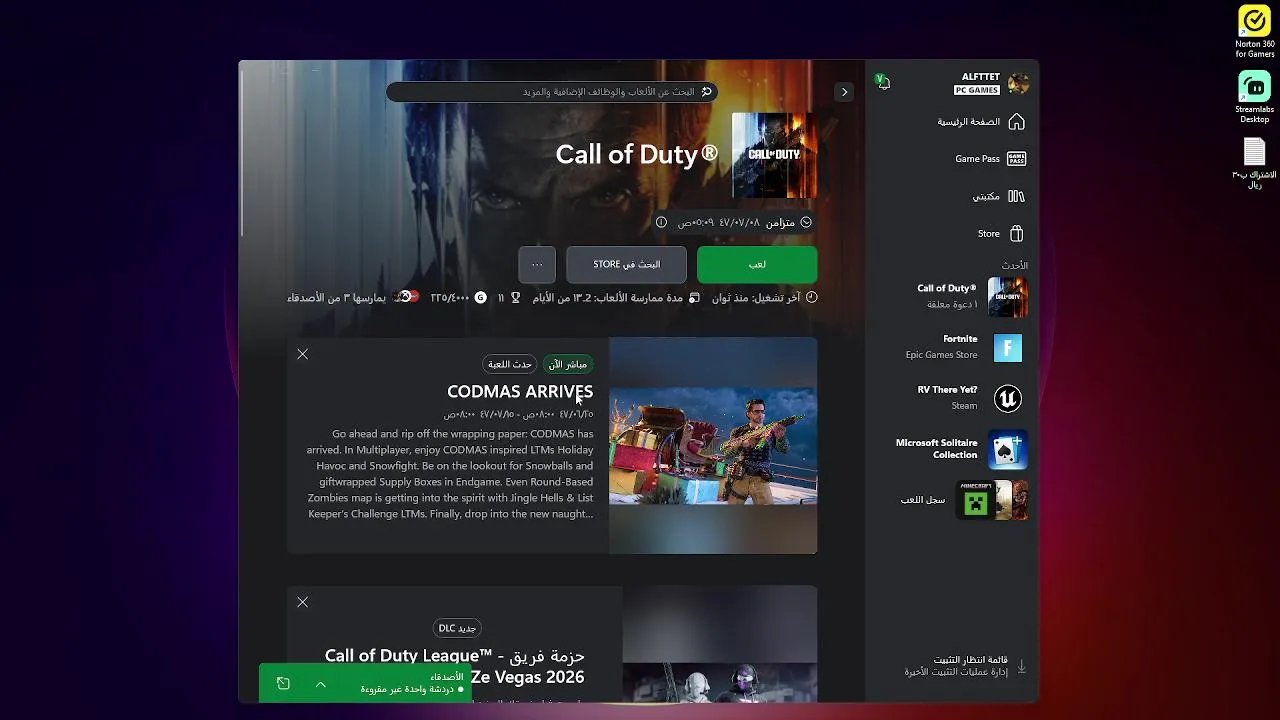The width and height of the screenshot is (1280, 720).
Task: Open the ALFTTET profile avatar
Action: pyautogui.click(x=1018, y=84)
